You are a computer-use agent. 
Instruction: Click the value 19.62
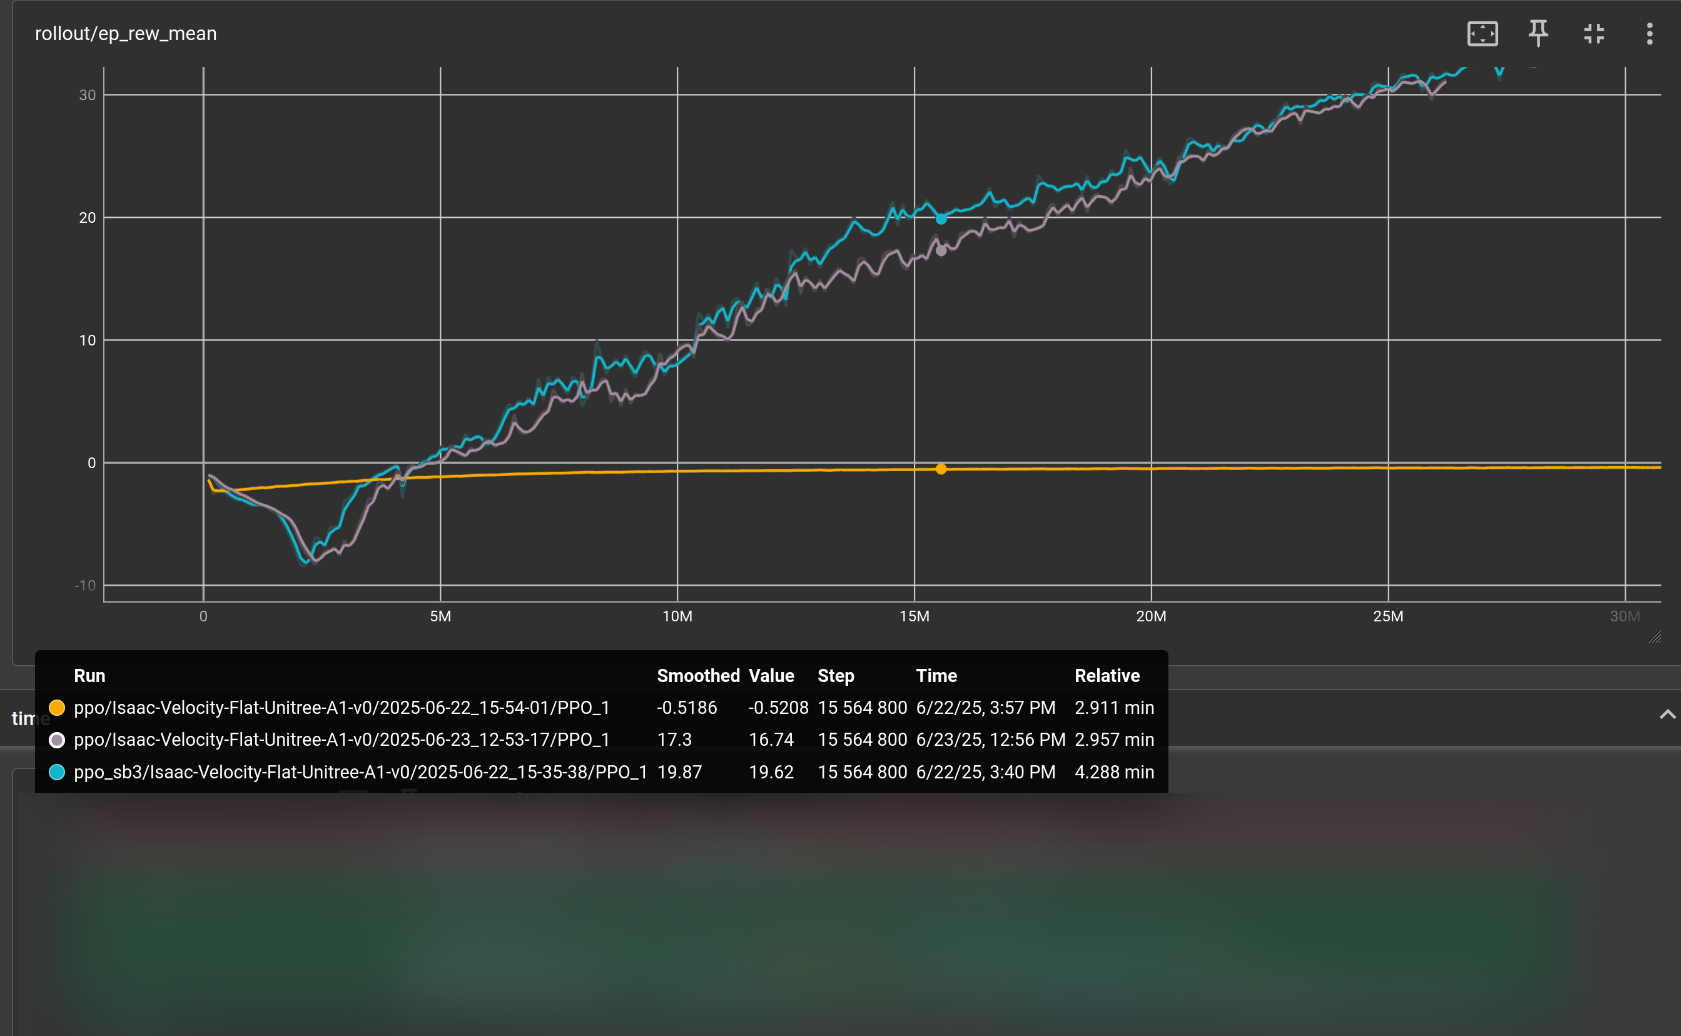(x=771, y=772)
